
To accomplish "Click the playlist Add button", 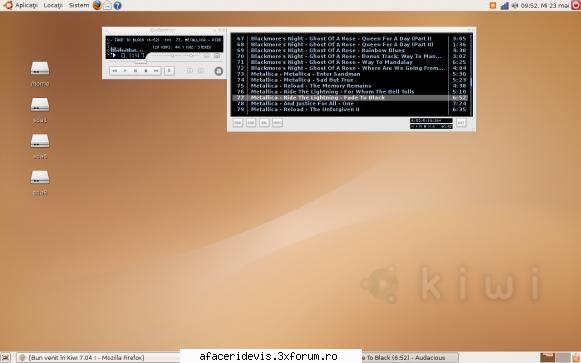I will (x=238, y=123).
